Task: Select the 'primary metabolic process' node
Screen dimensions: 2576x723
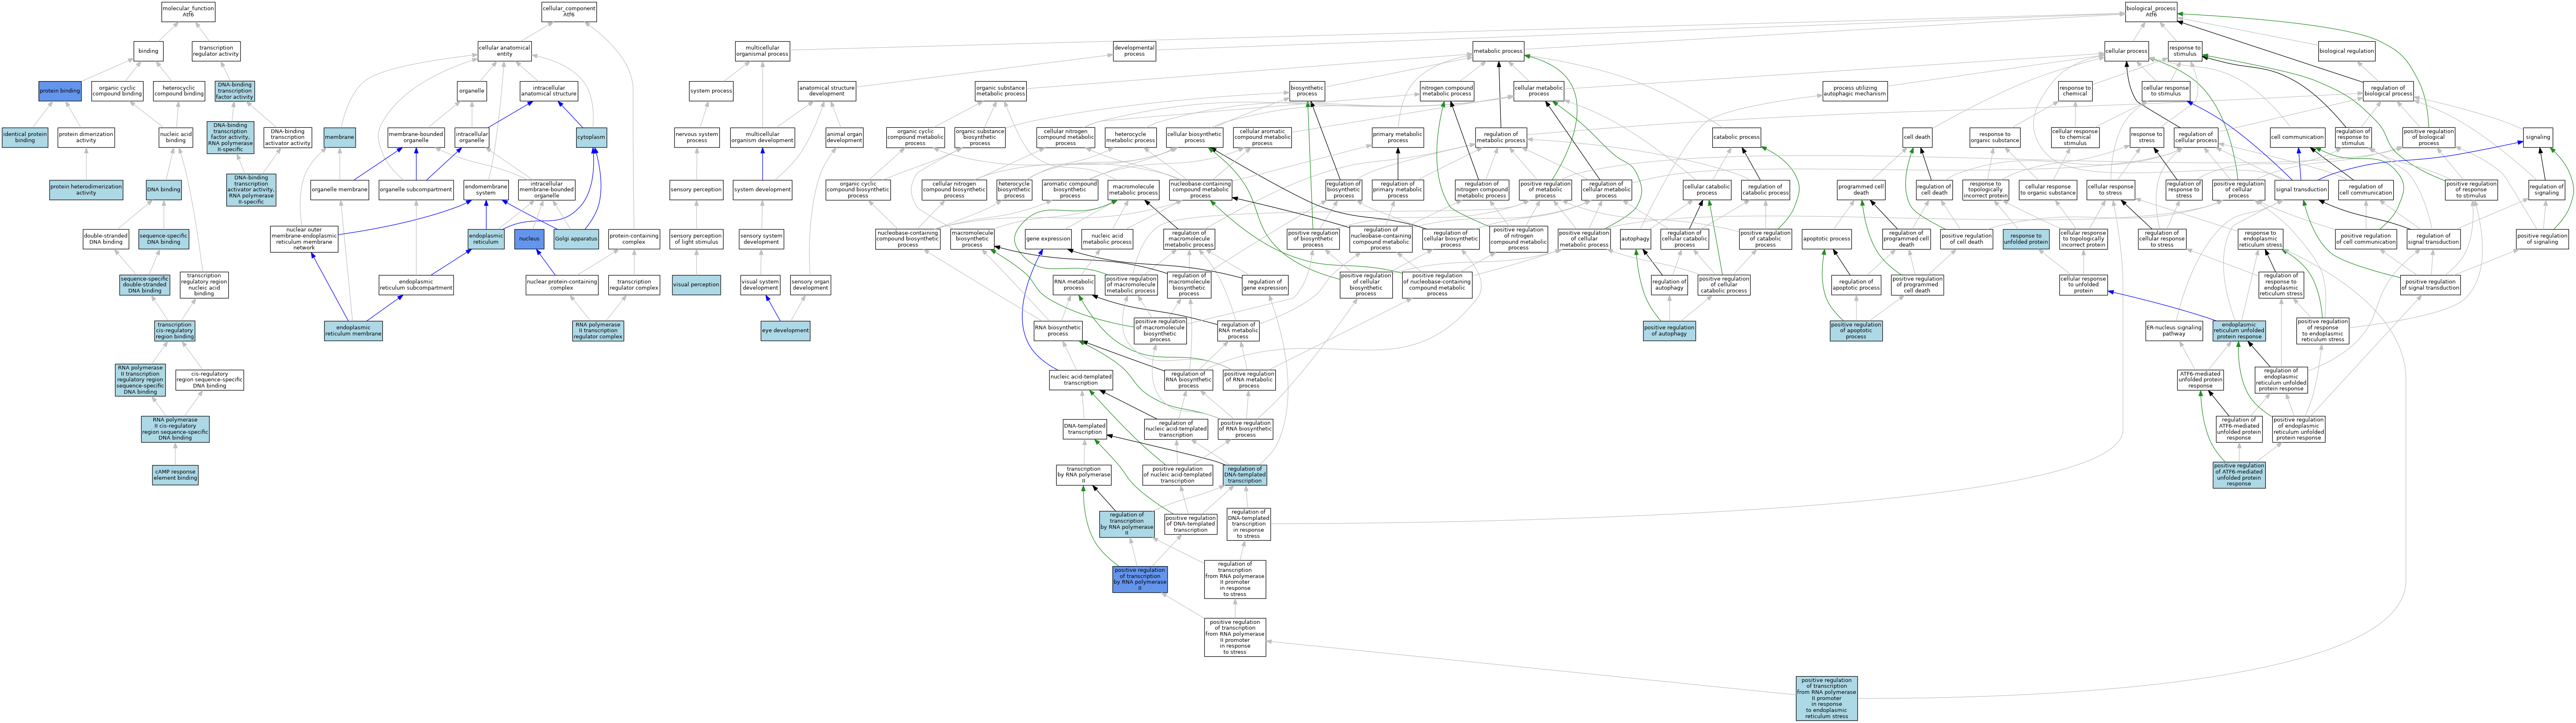Action: click(1397, 138)
